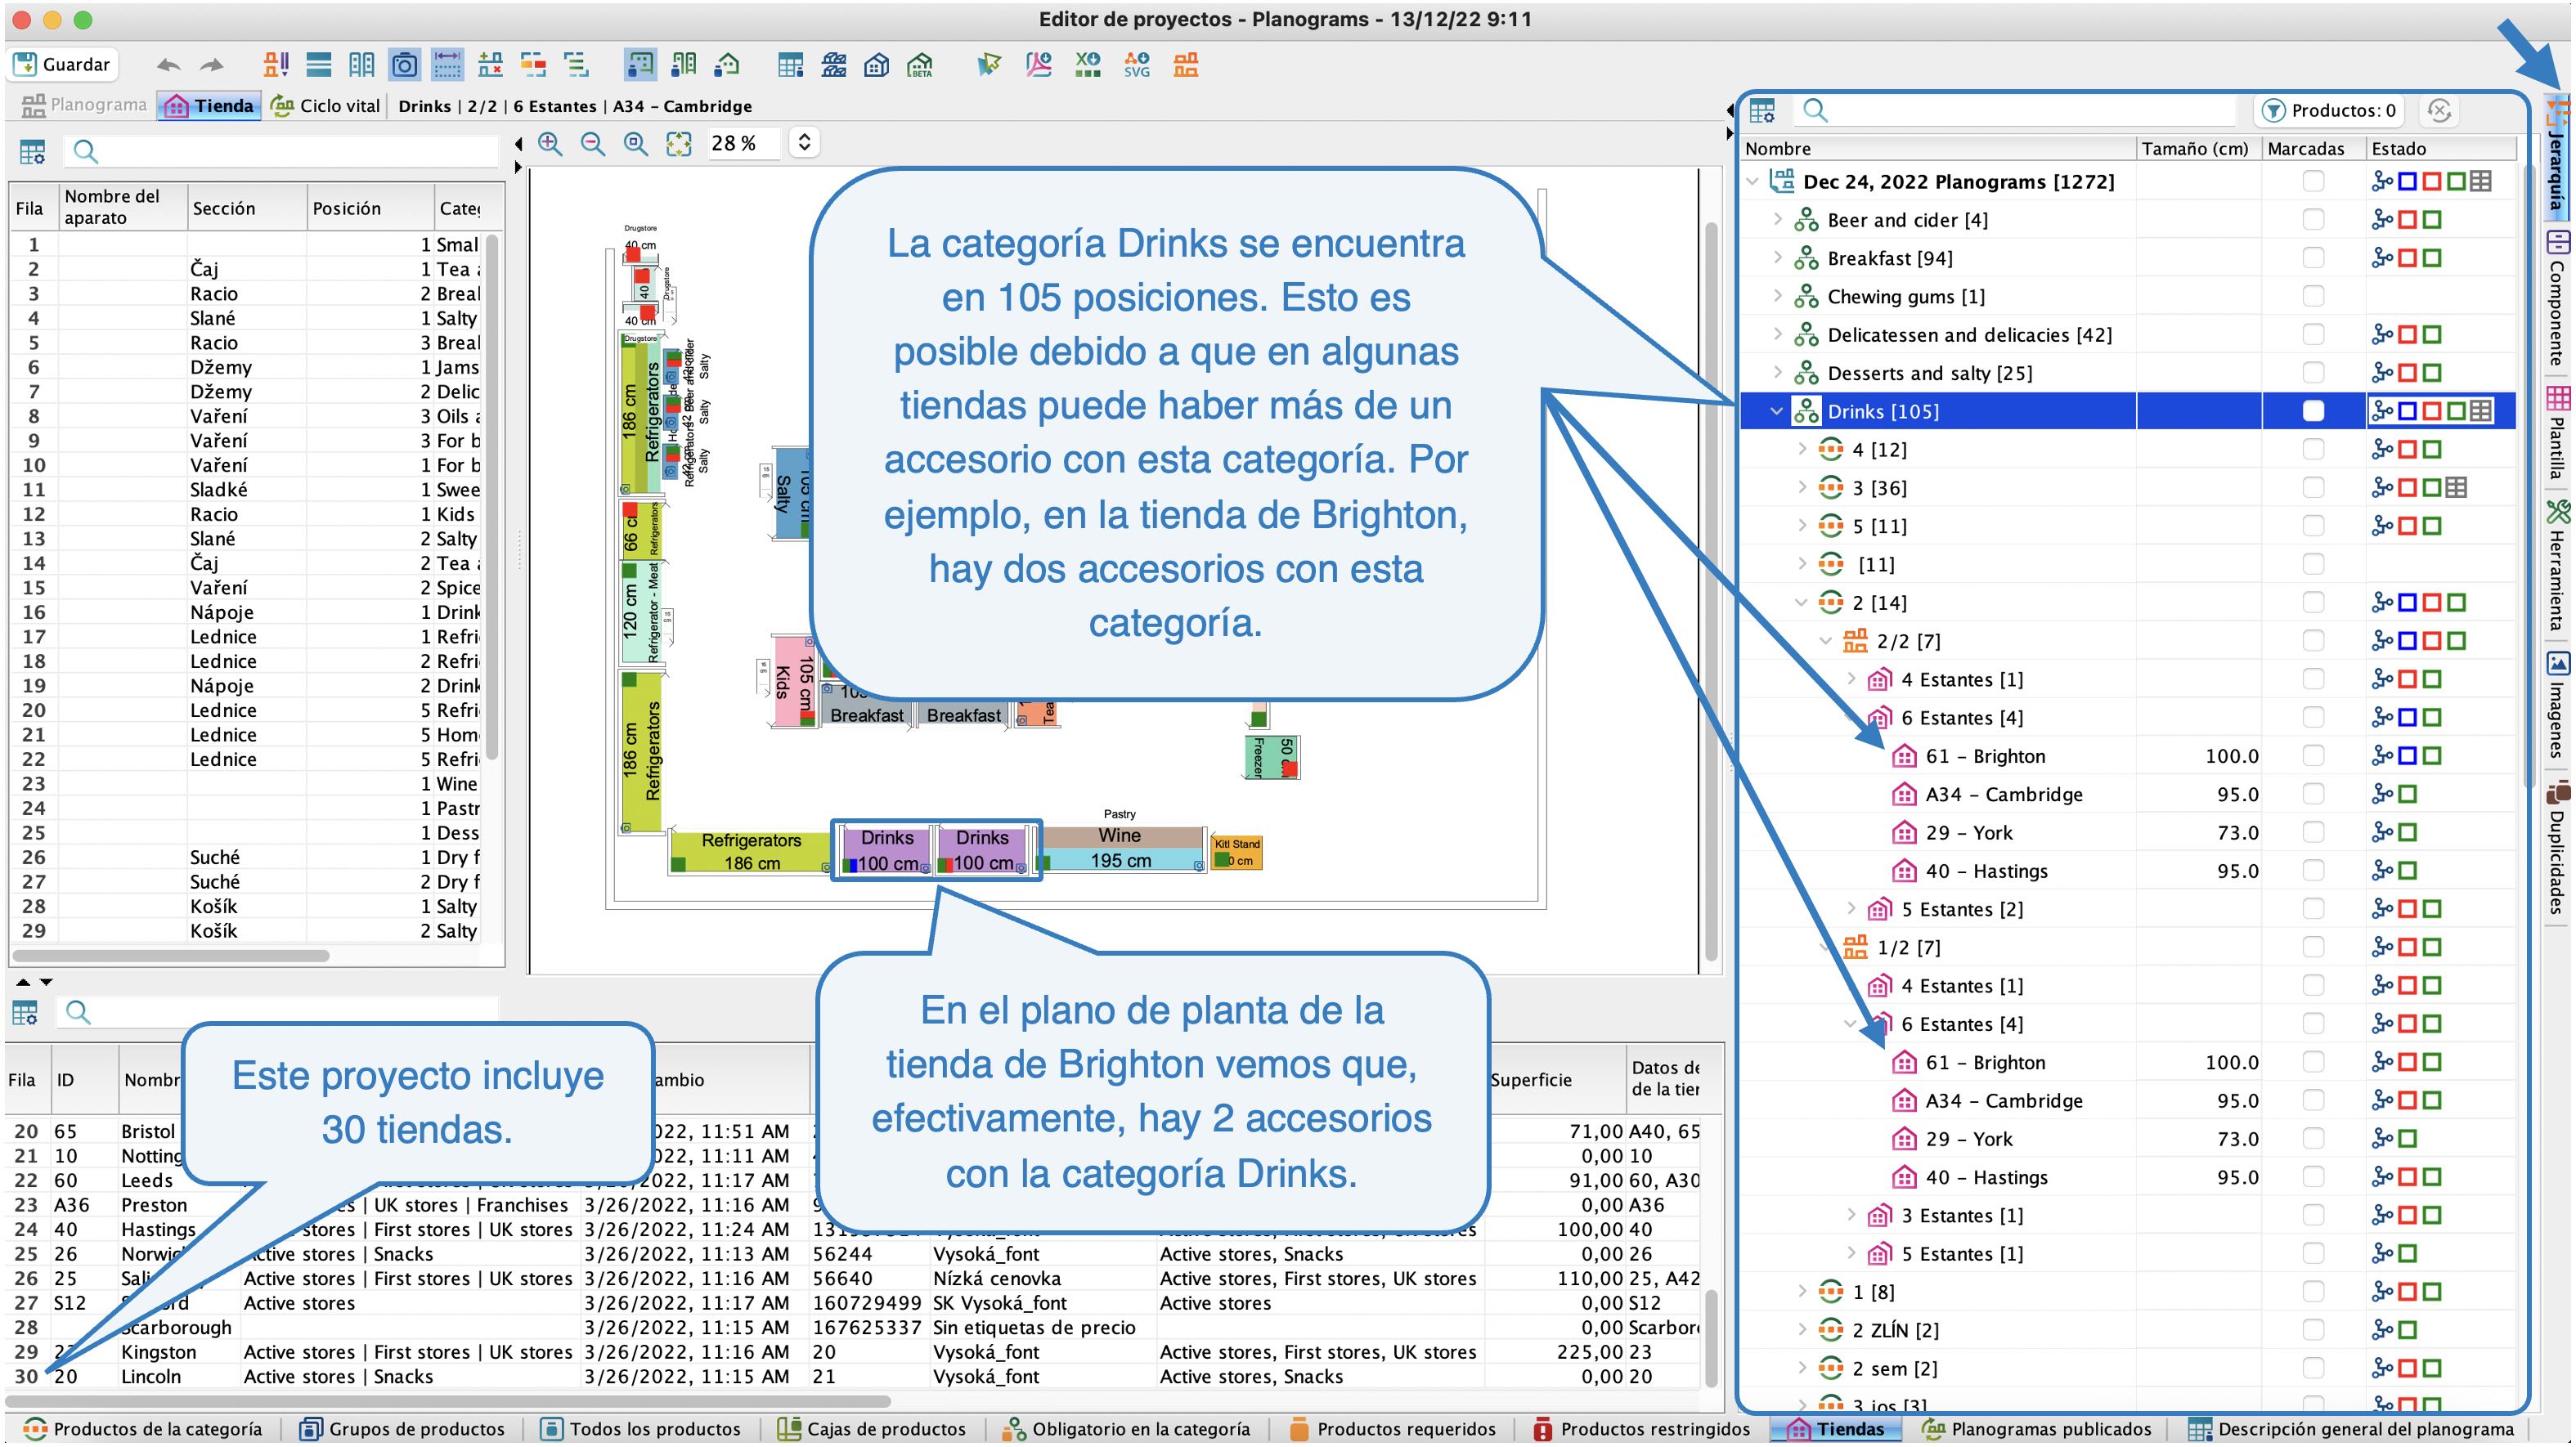Click the double cabinet fixtures icon
Image resolution: width=2576 pixels, height=1447 pixels.
coord(362,65)
